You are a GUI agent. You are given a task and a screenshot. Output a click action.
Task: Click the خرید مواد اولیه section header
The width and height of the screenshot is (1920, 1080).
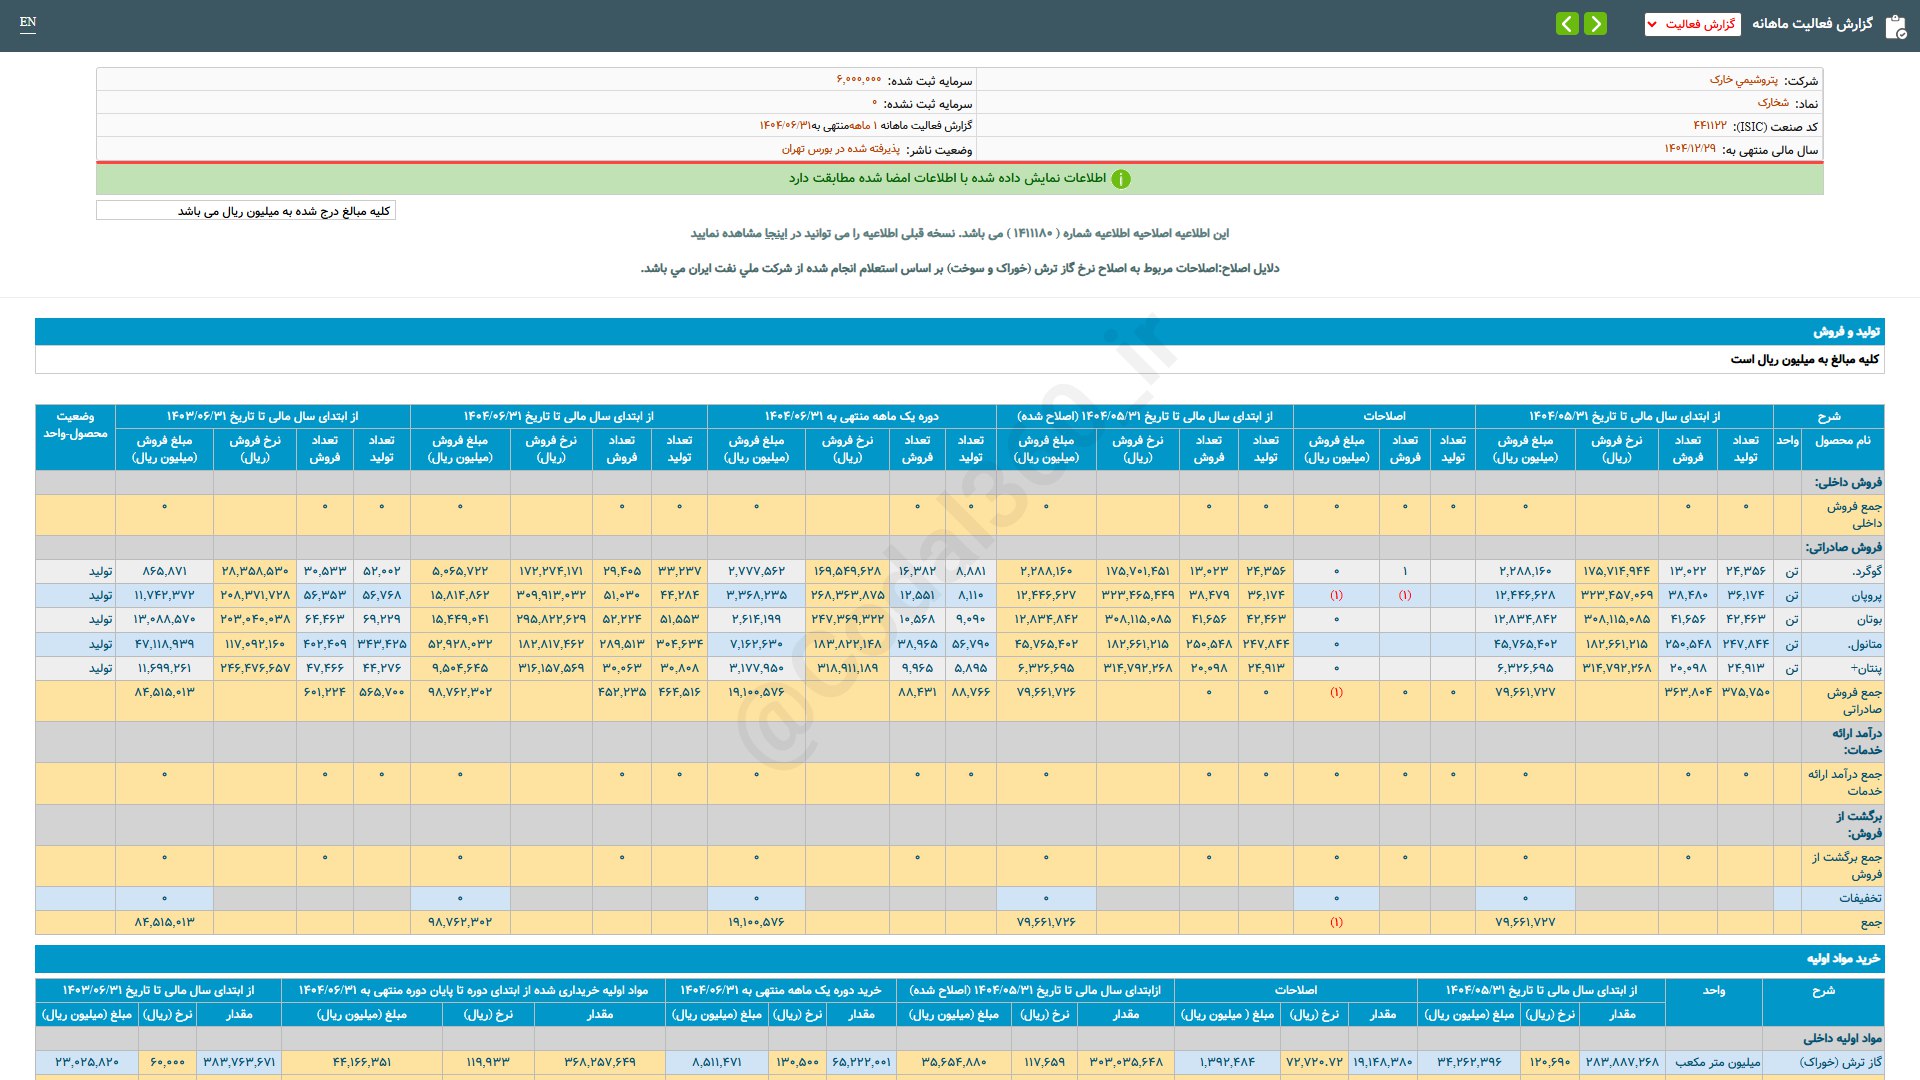pyautogui.click(x=1842, y=958)
